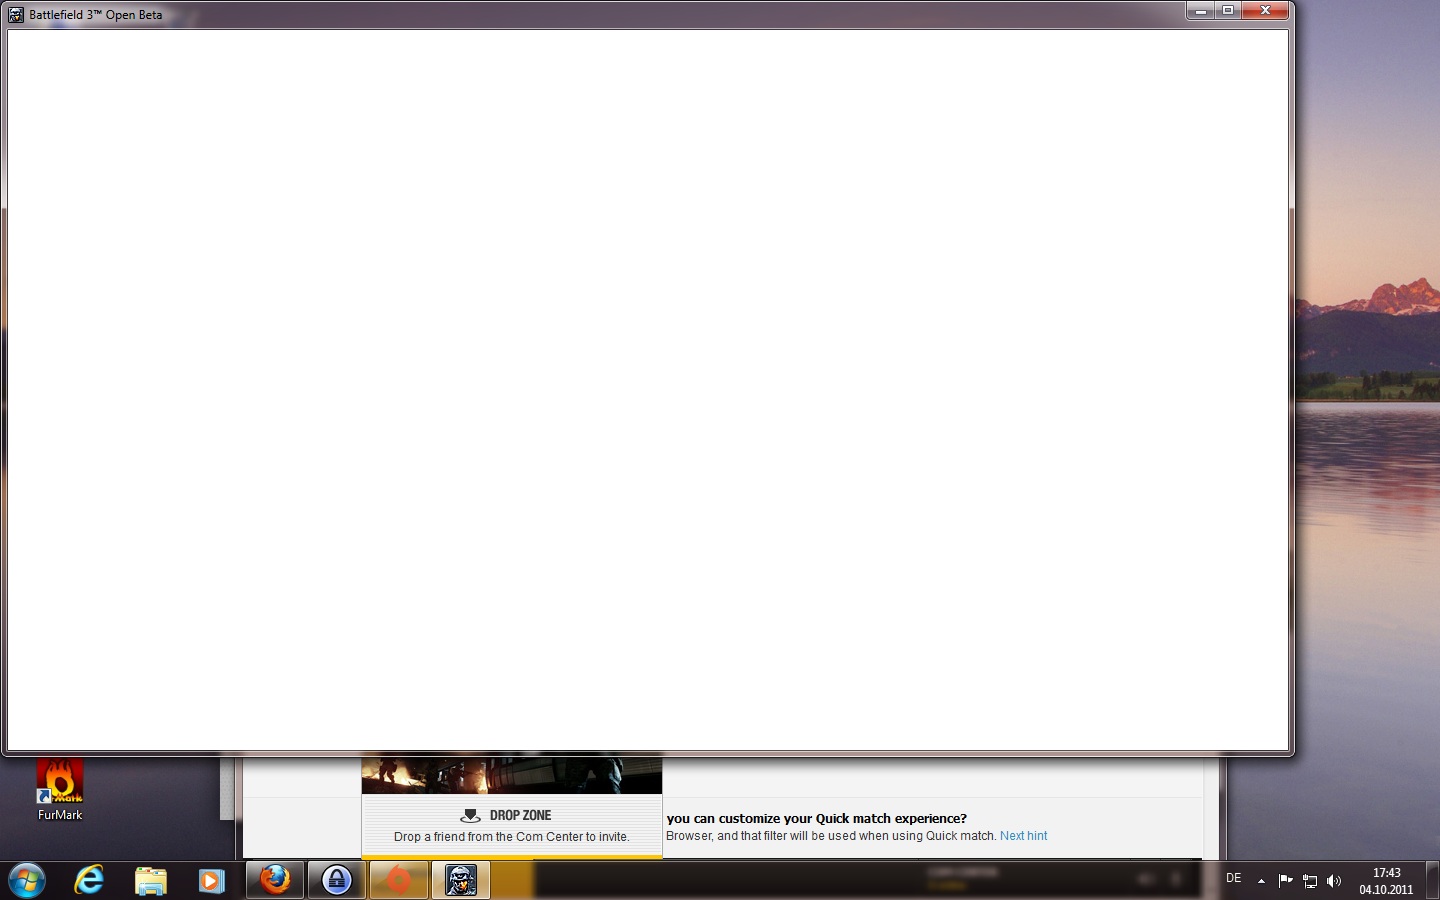Click the game thumbnail above the Drop Zone

click(x=511, y=775)
